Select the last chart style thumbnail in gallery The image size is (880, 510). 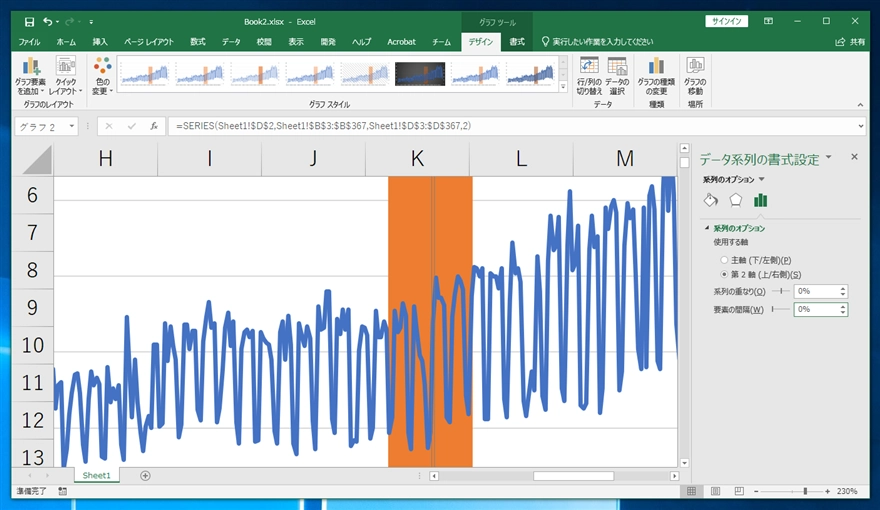(x=530, y=75)
